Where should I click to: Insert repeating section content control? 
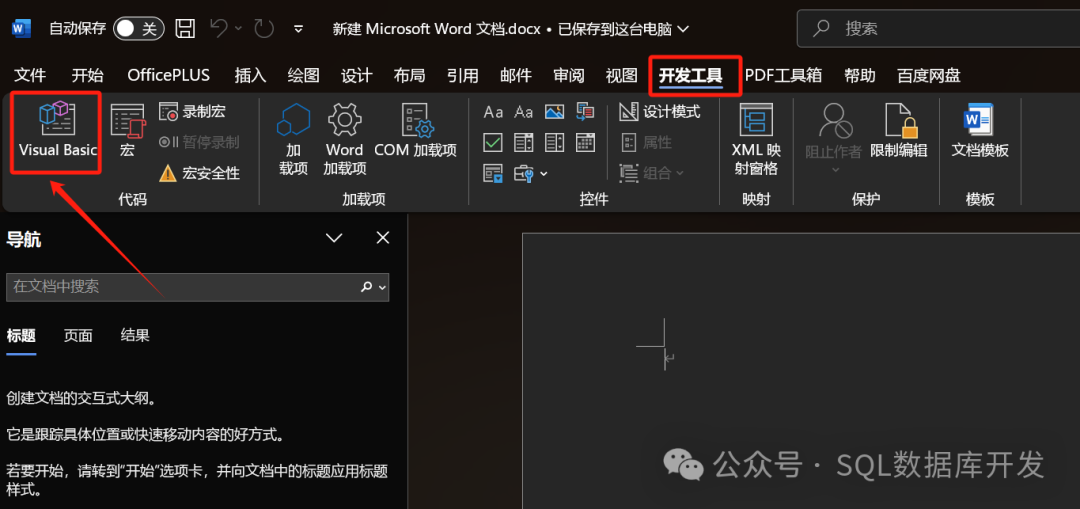[493, 173]
